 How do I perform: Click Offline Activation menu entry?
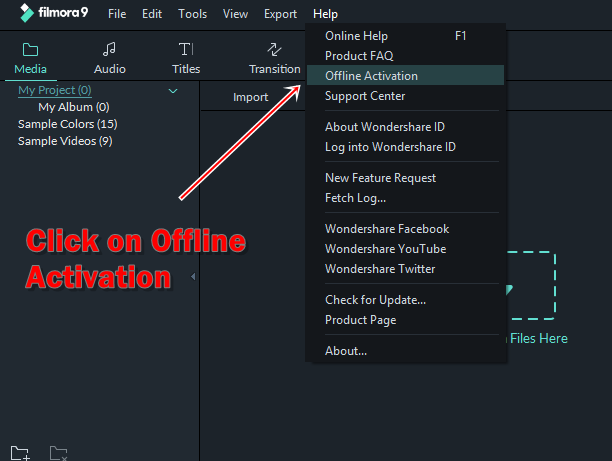tap(405, 75)
